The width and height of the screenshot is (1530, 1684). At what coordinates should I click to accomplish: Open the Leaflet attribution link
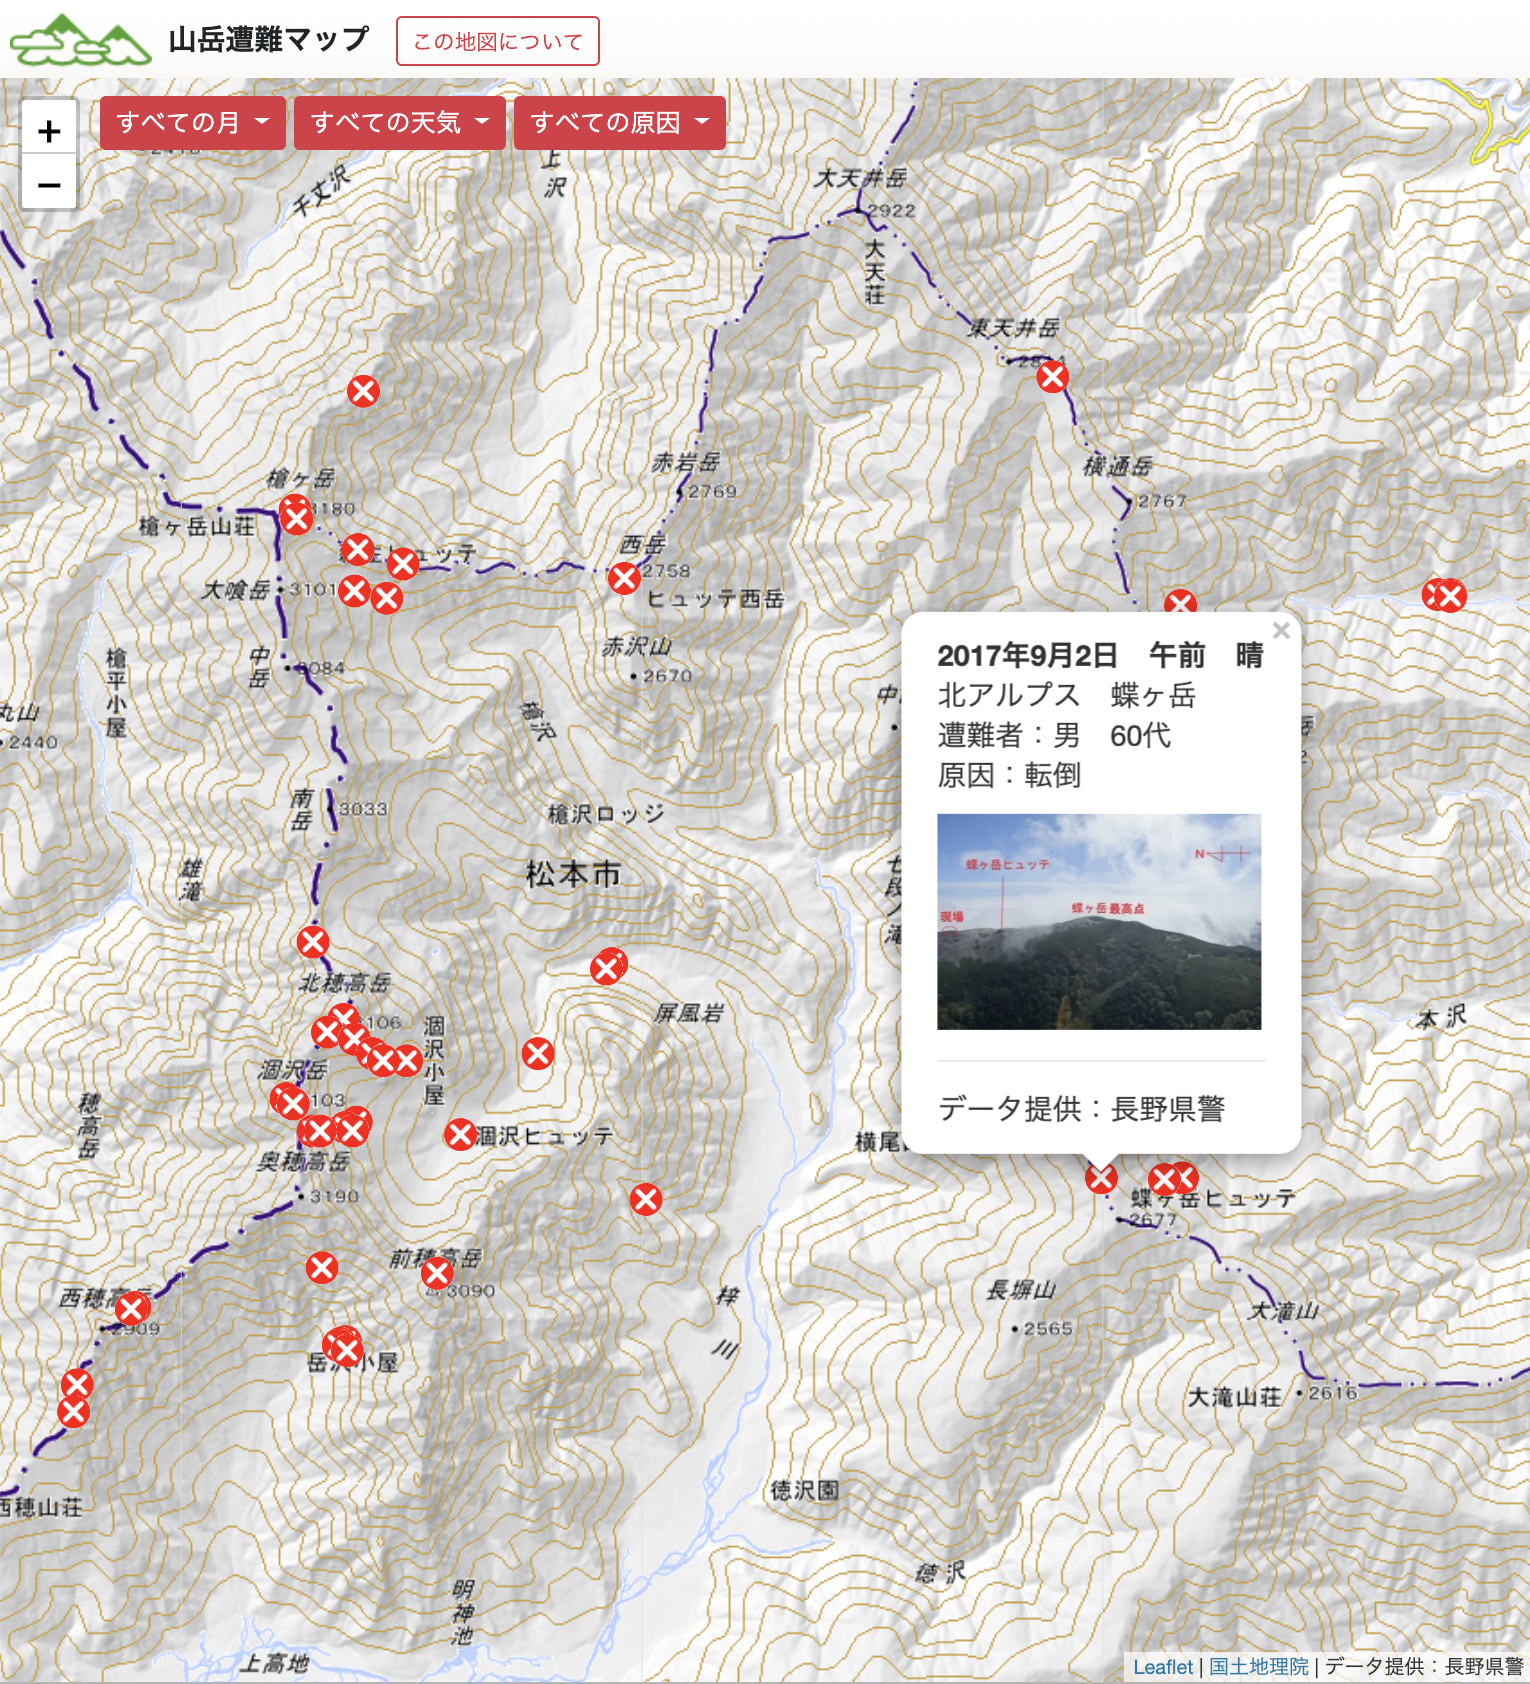pos(1162,1666)
